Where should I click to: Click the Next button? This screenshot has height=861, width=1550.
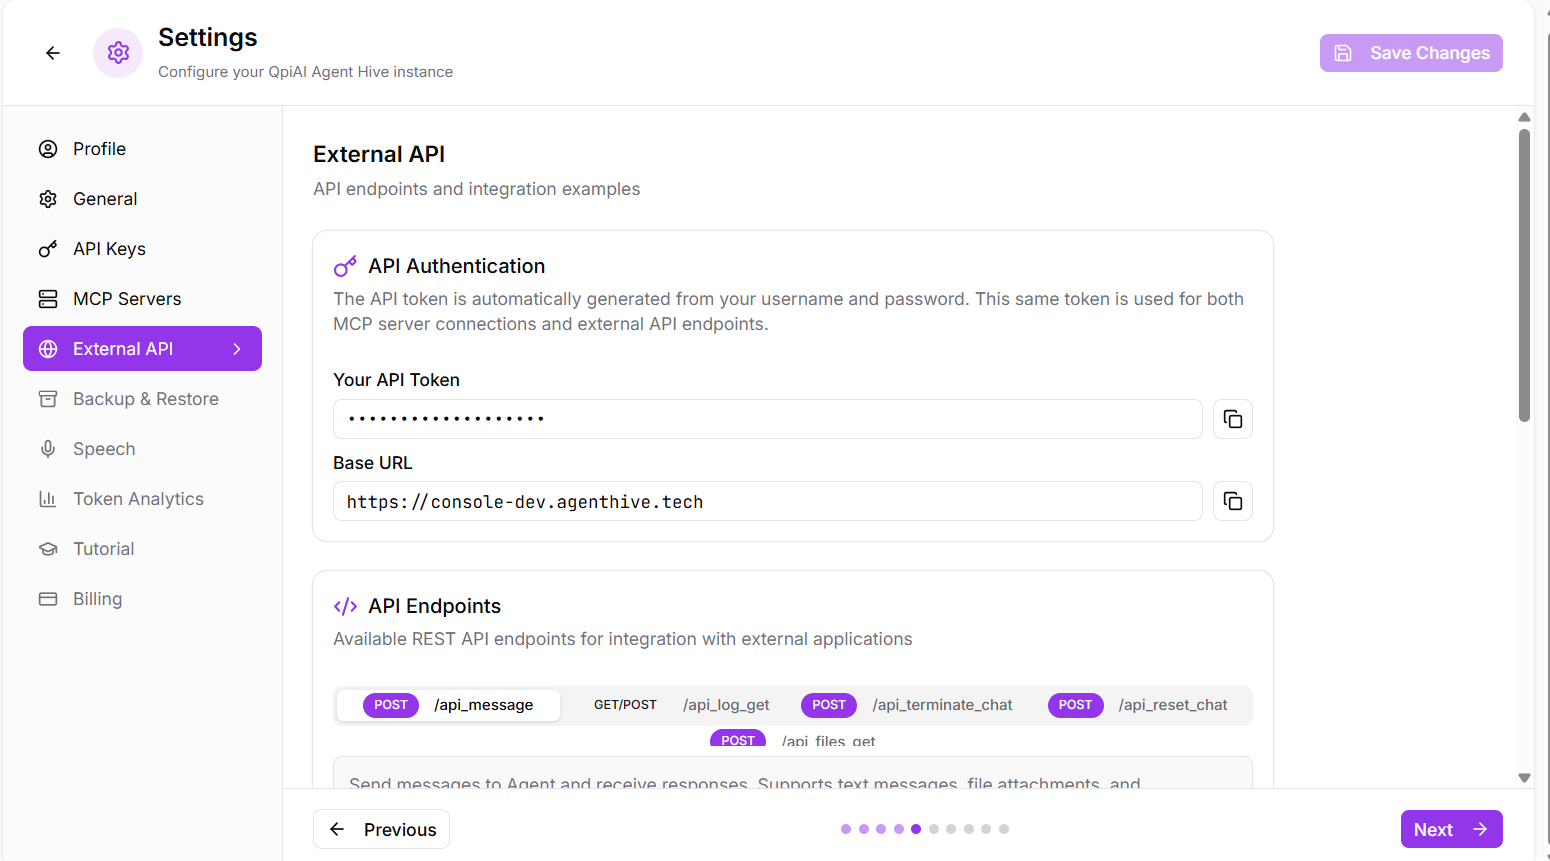(1451, 829)
